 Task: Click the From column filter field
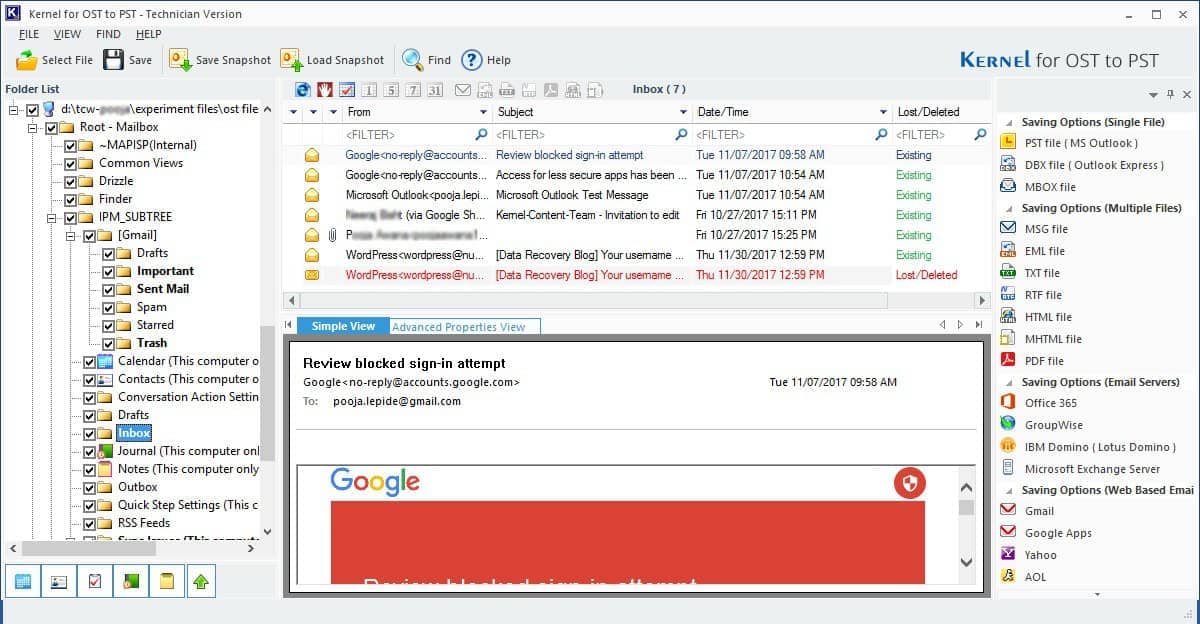pos(416,134)
